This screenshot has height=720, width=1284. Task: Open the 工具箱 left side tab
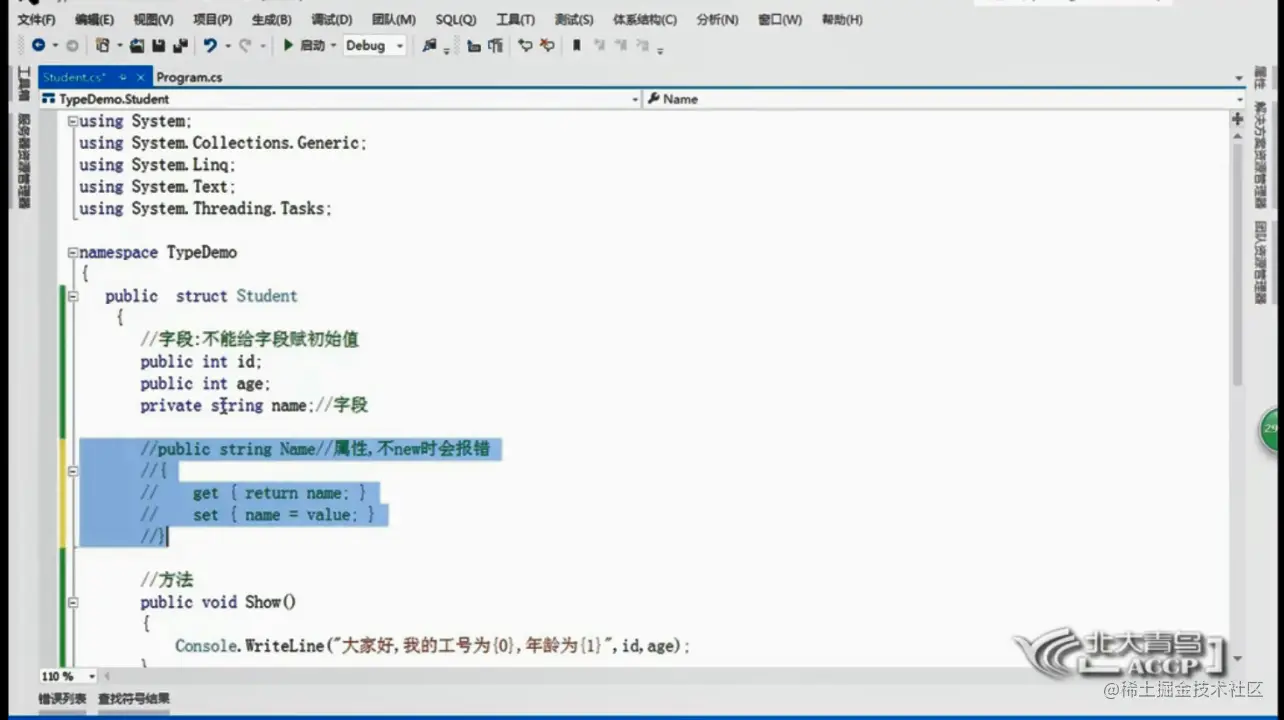coord(23,84)
